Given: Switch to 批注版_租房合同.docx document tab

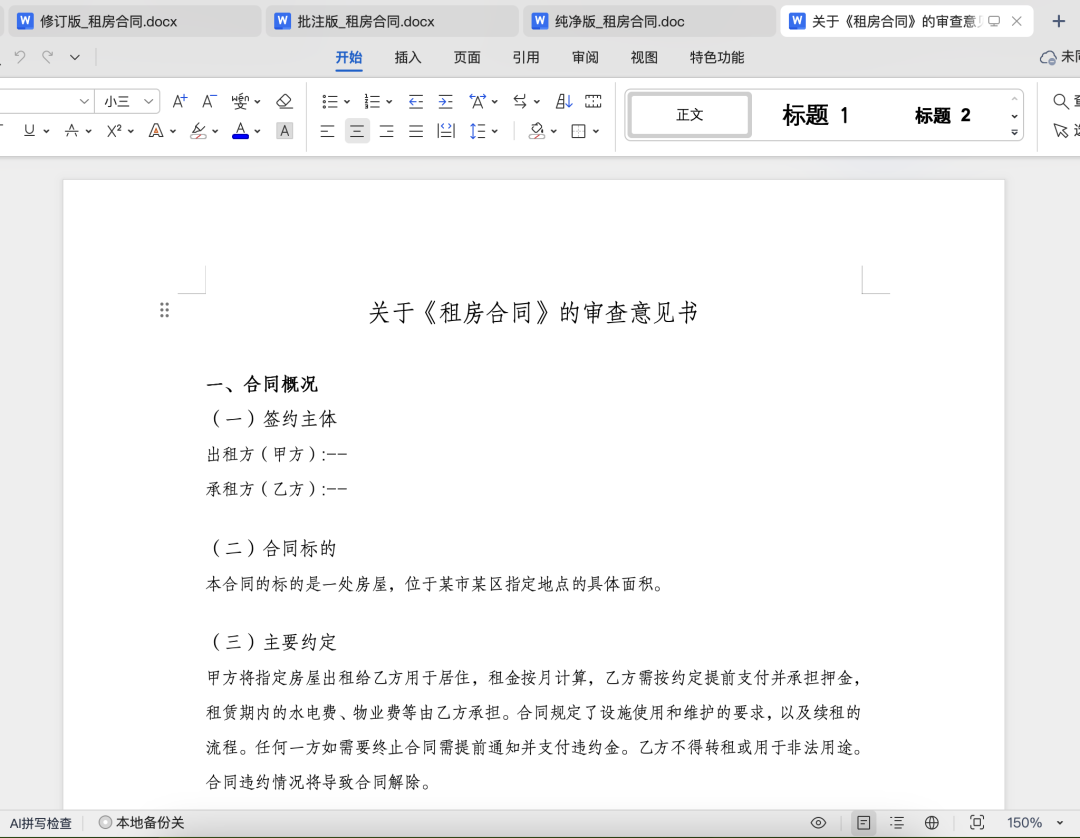Looking at the screenshot, I should (x=393, y=21).
